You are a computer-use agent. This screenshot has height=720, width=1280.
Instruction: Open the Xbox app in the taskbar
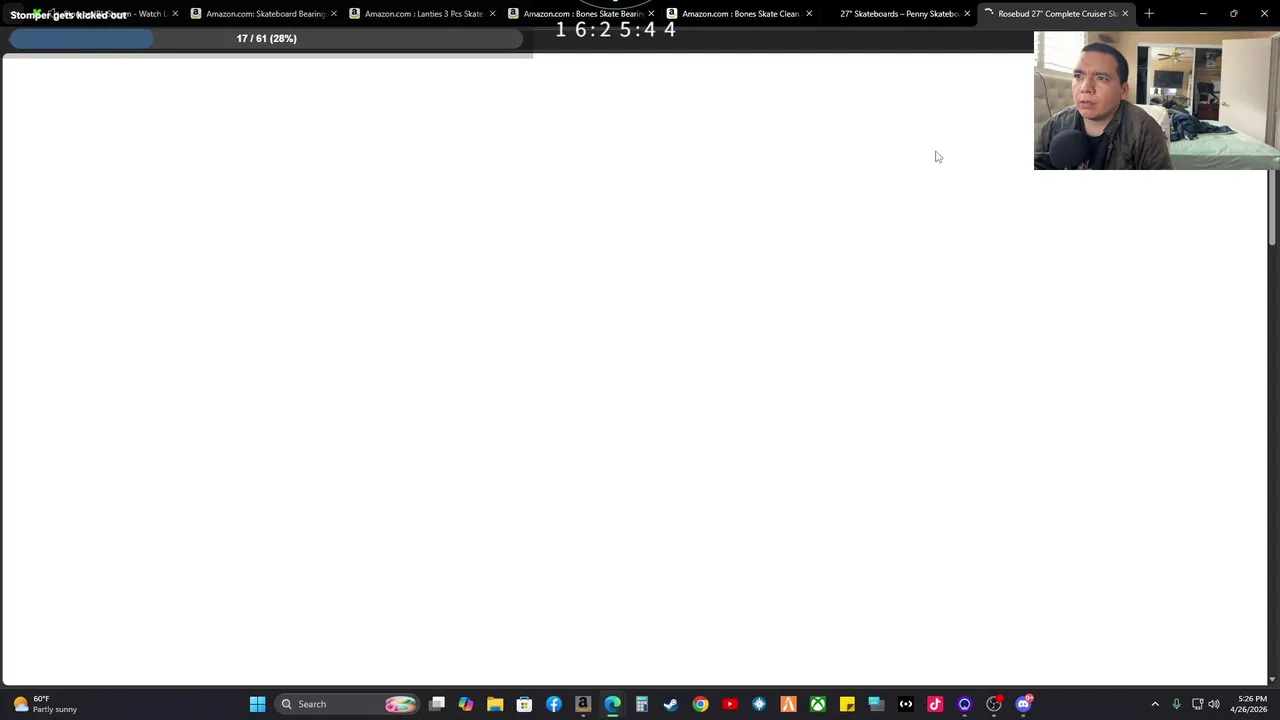tap(818, 704)
